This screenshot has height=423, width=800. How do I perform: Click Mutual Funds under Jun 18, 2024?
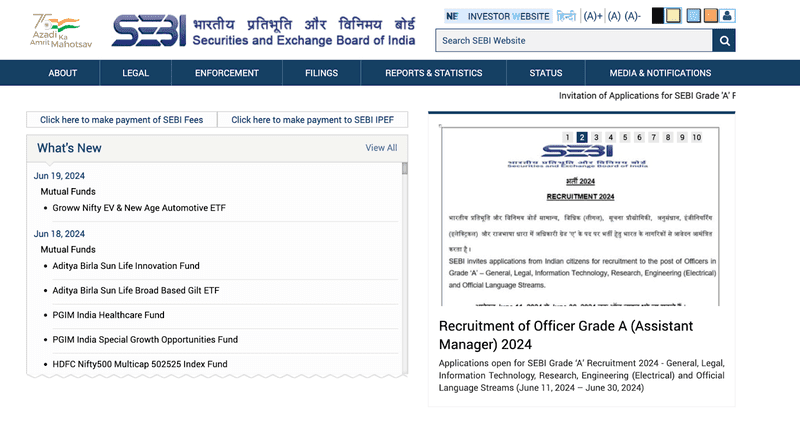(x=68, y=250)
